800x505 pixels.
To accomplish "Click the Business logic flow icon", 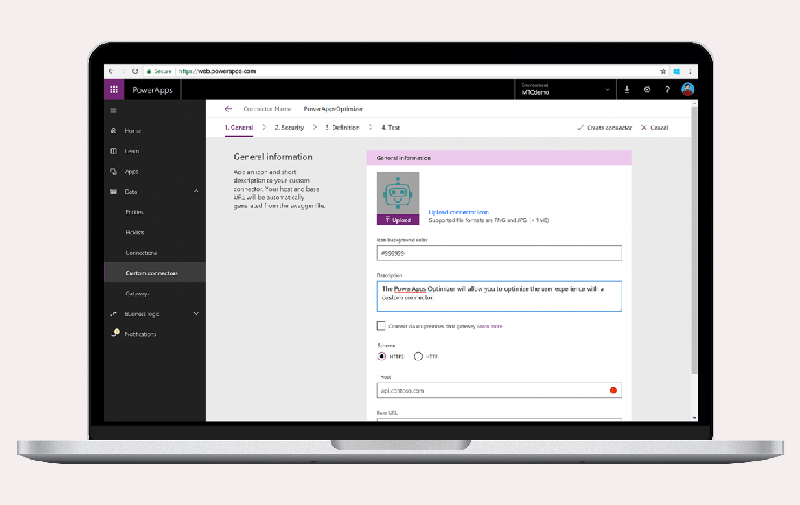I will pyautogui.click(x=113, y=314).
